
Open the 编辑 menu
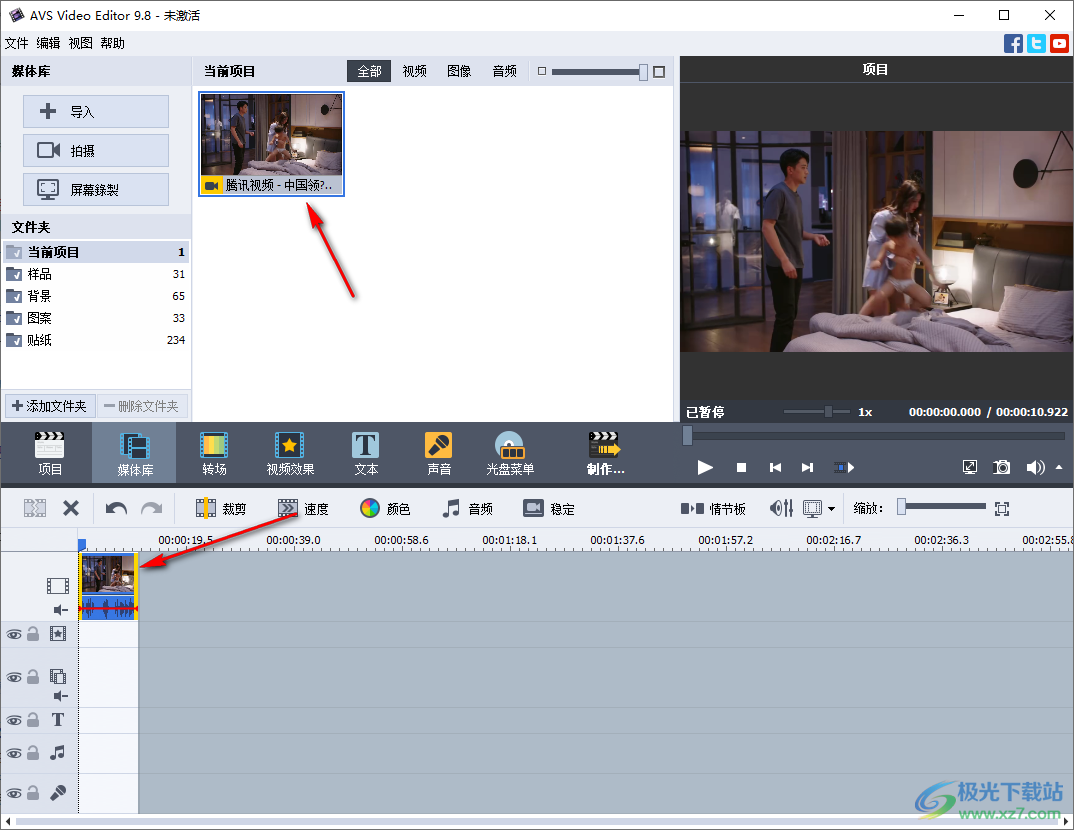pyautogui.click(x=48, y=43)
